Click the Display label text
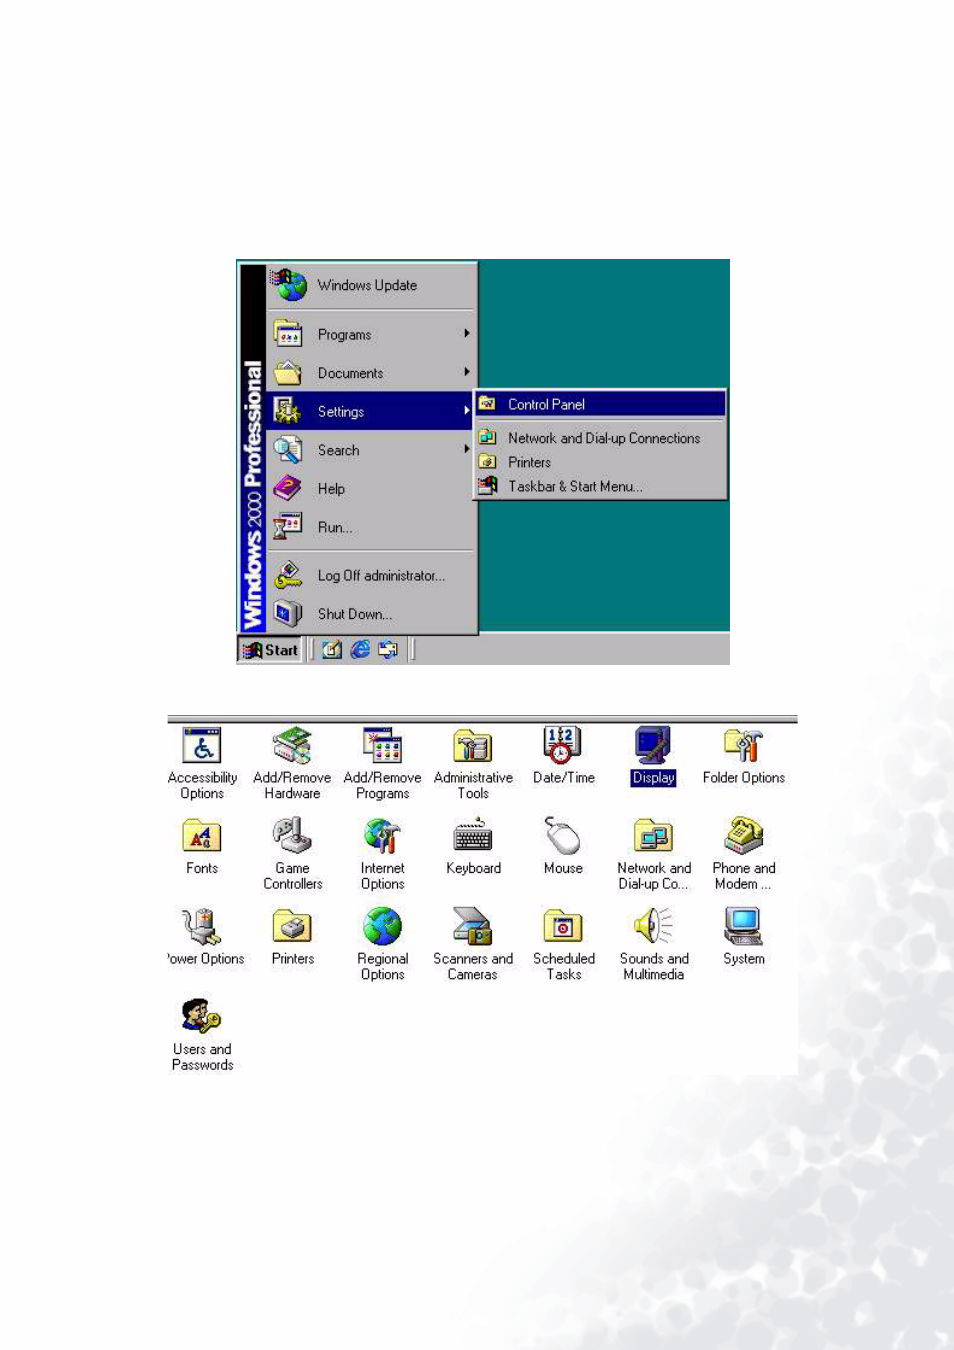 click(654, 778)
